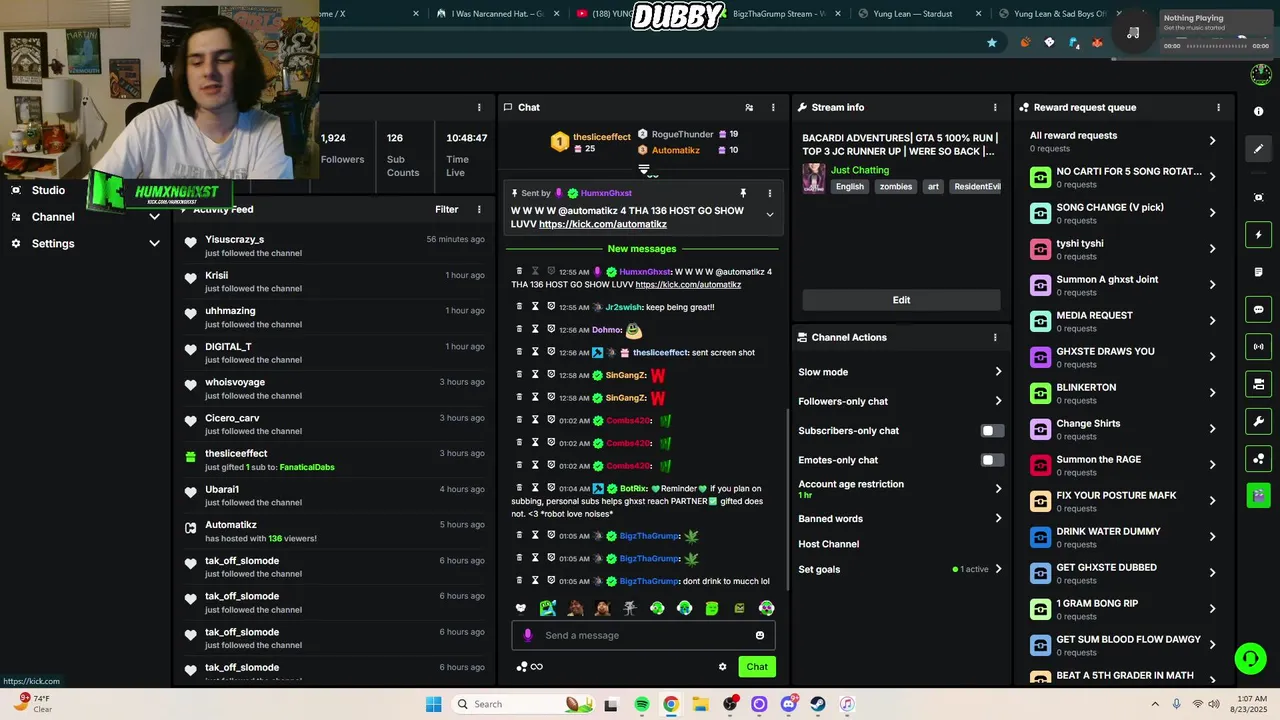Image resolution: width=1280 pixels, height=720 pixels.
Task: Delete Jr2swish's message with trash icon
Action: click(519, 307)
